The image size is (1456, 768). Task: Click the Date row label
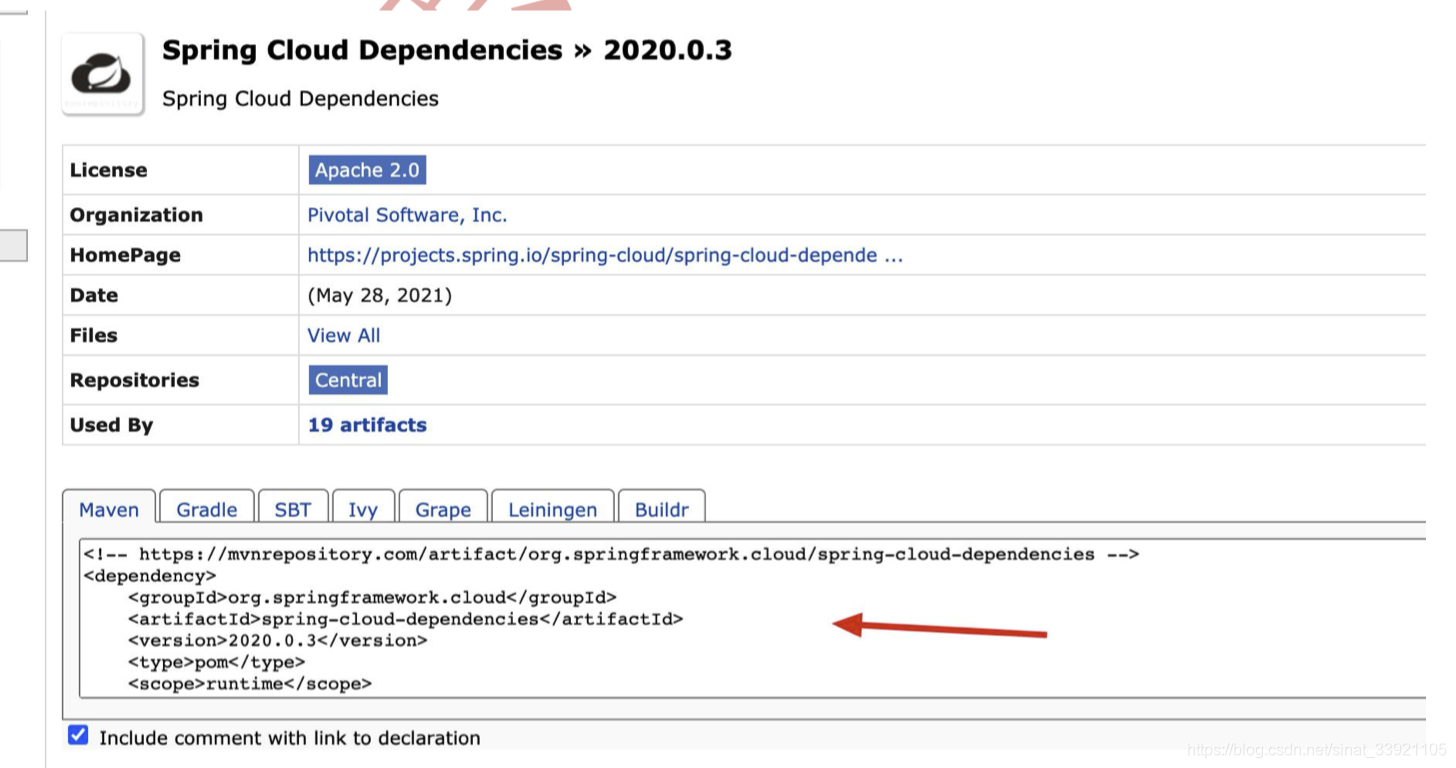coord(94,295)
